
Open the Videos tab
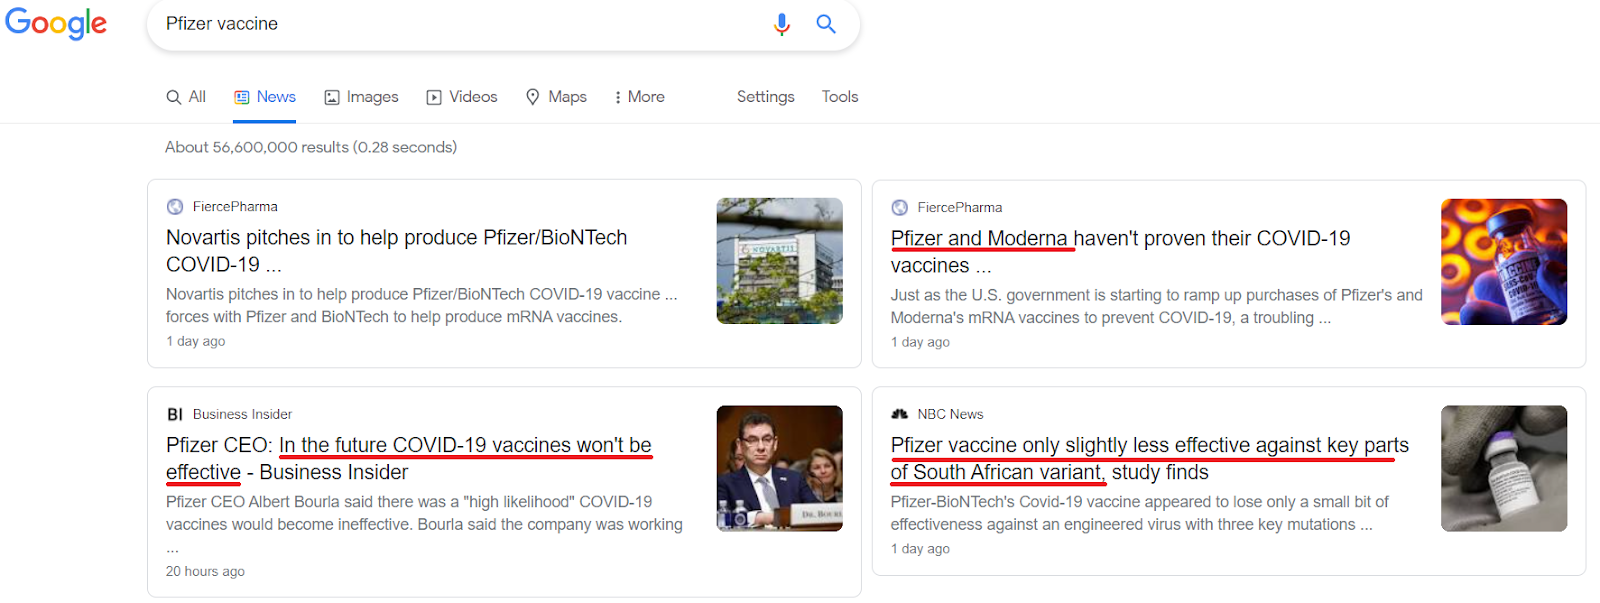462,97
